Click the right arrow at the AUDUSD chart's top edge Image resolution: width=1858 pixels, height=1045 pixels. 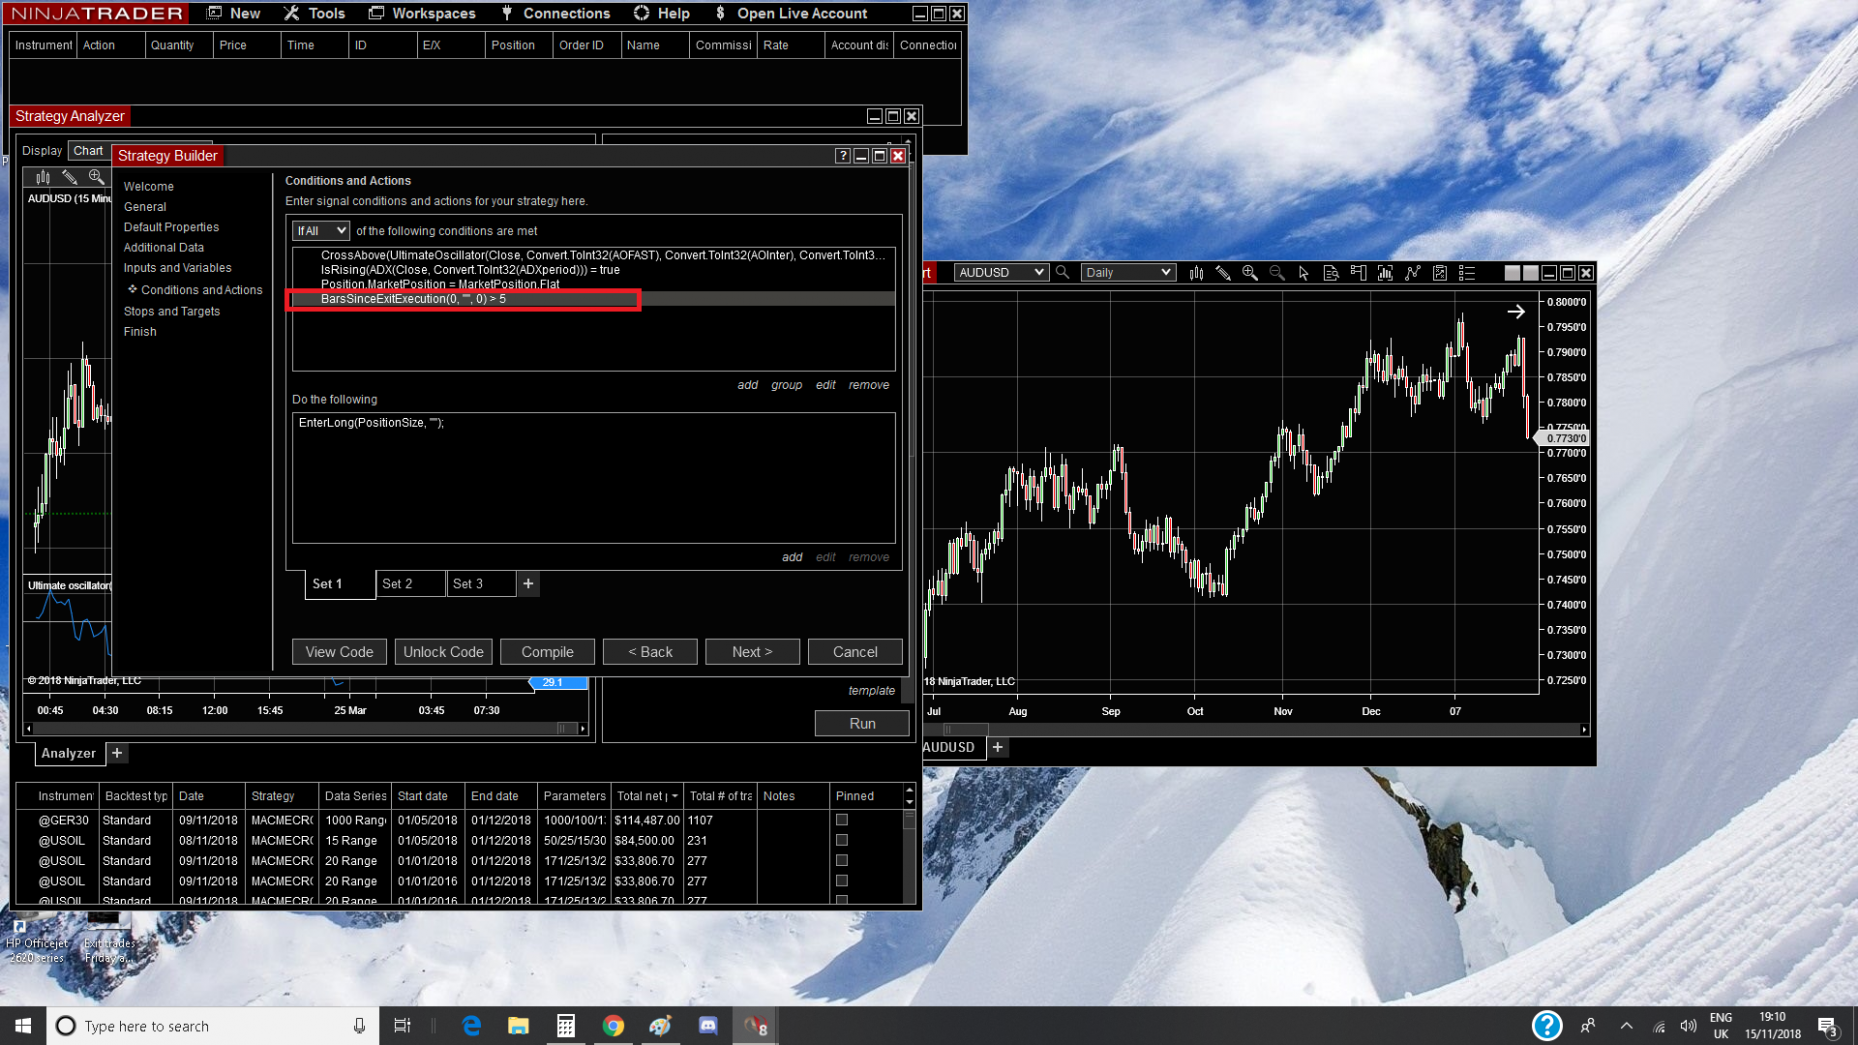pyautogui.click(x=1516, y=312)
